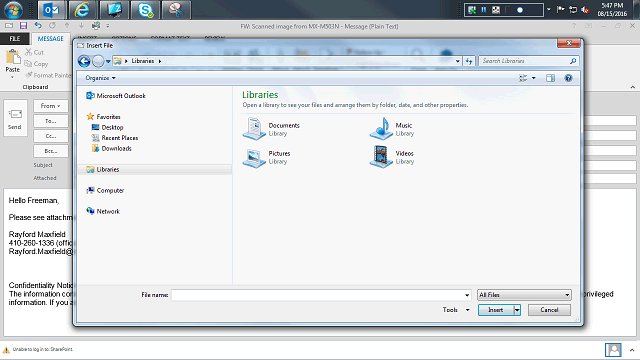The height and width of the screenshot is (360, 640).
Task: Open the Skype taskbar icon
Action: coord(145,10)
